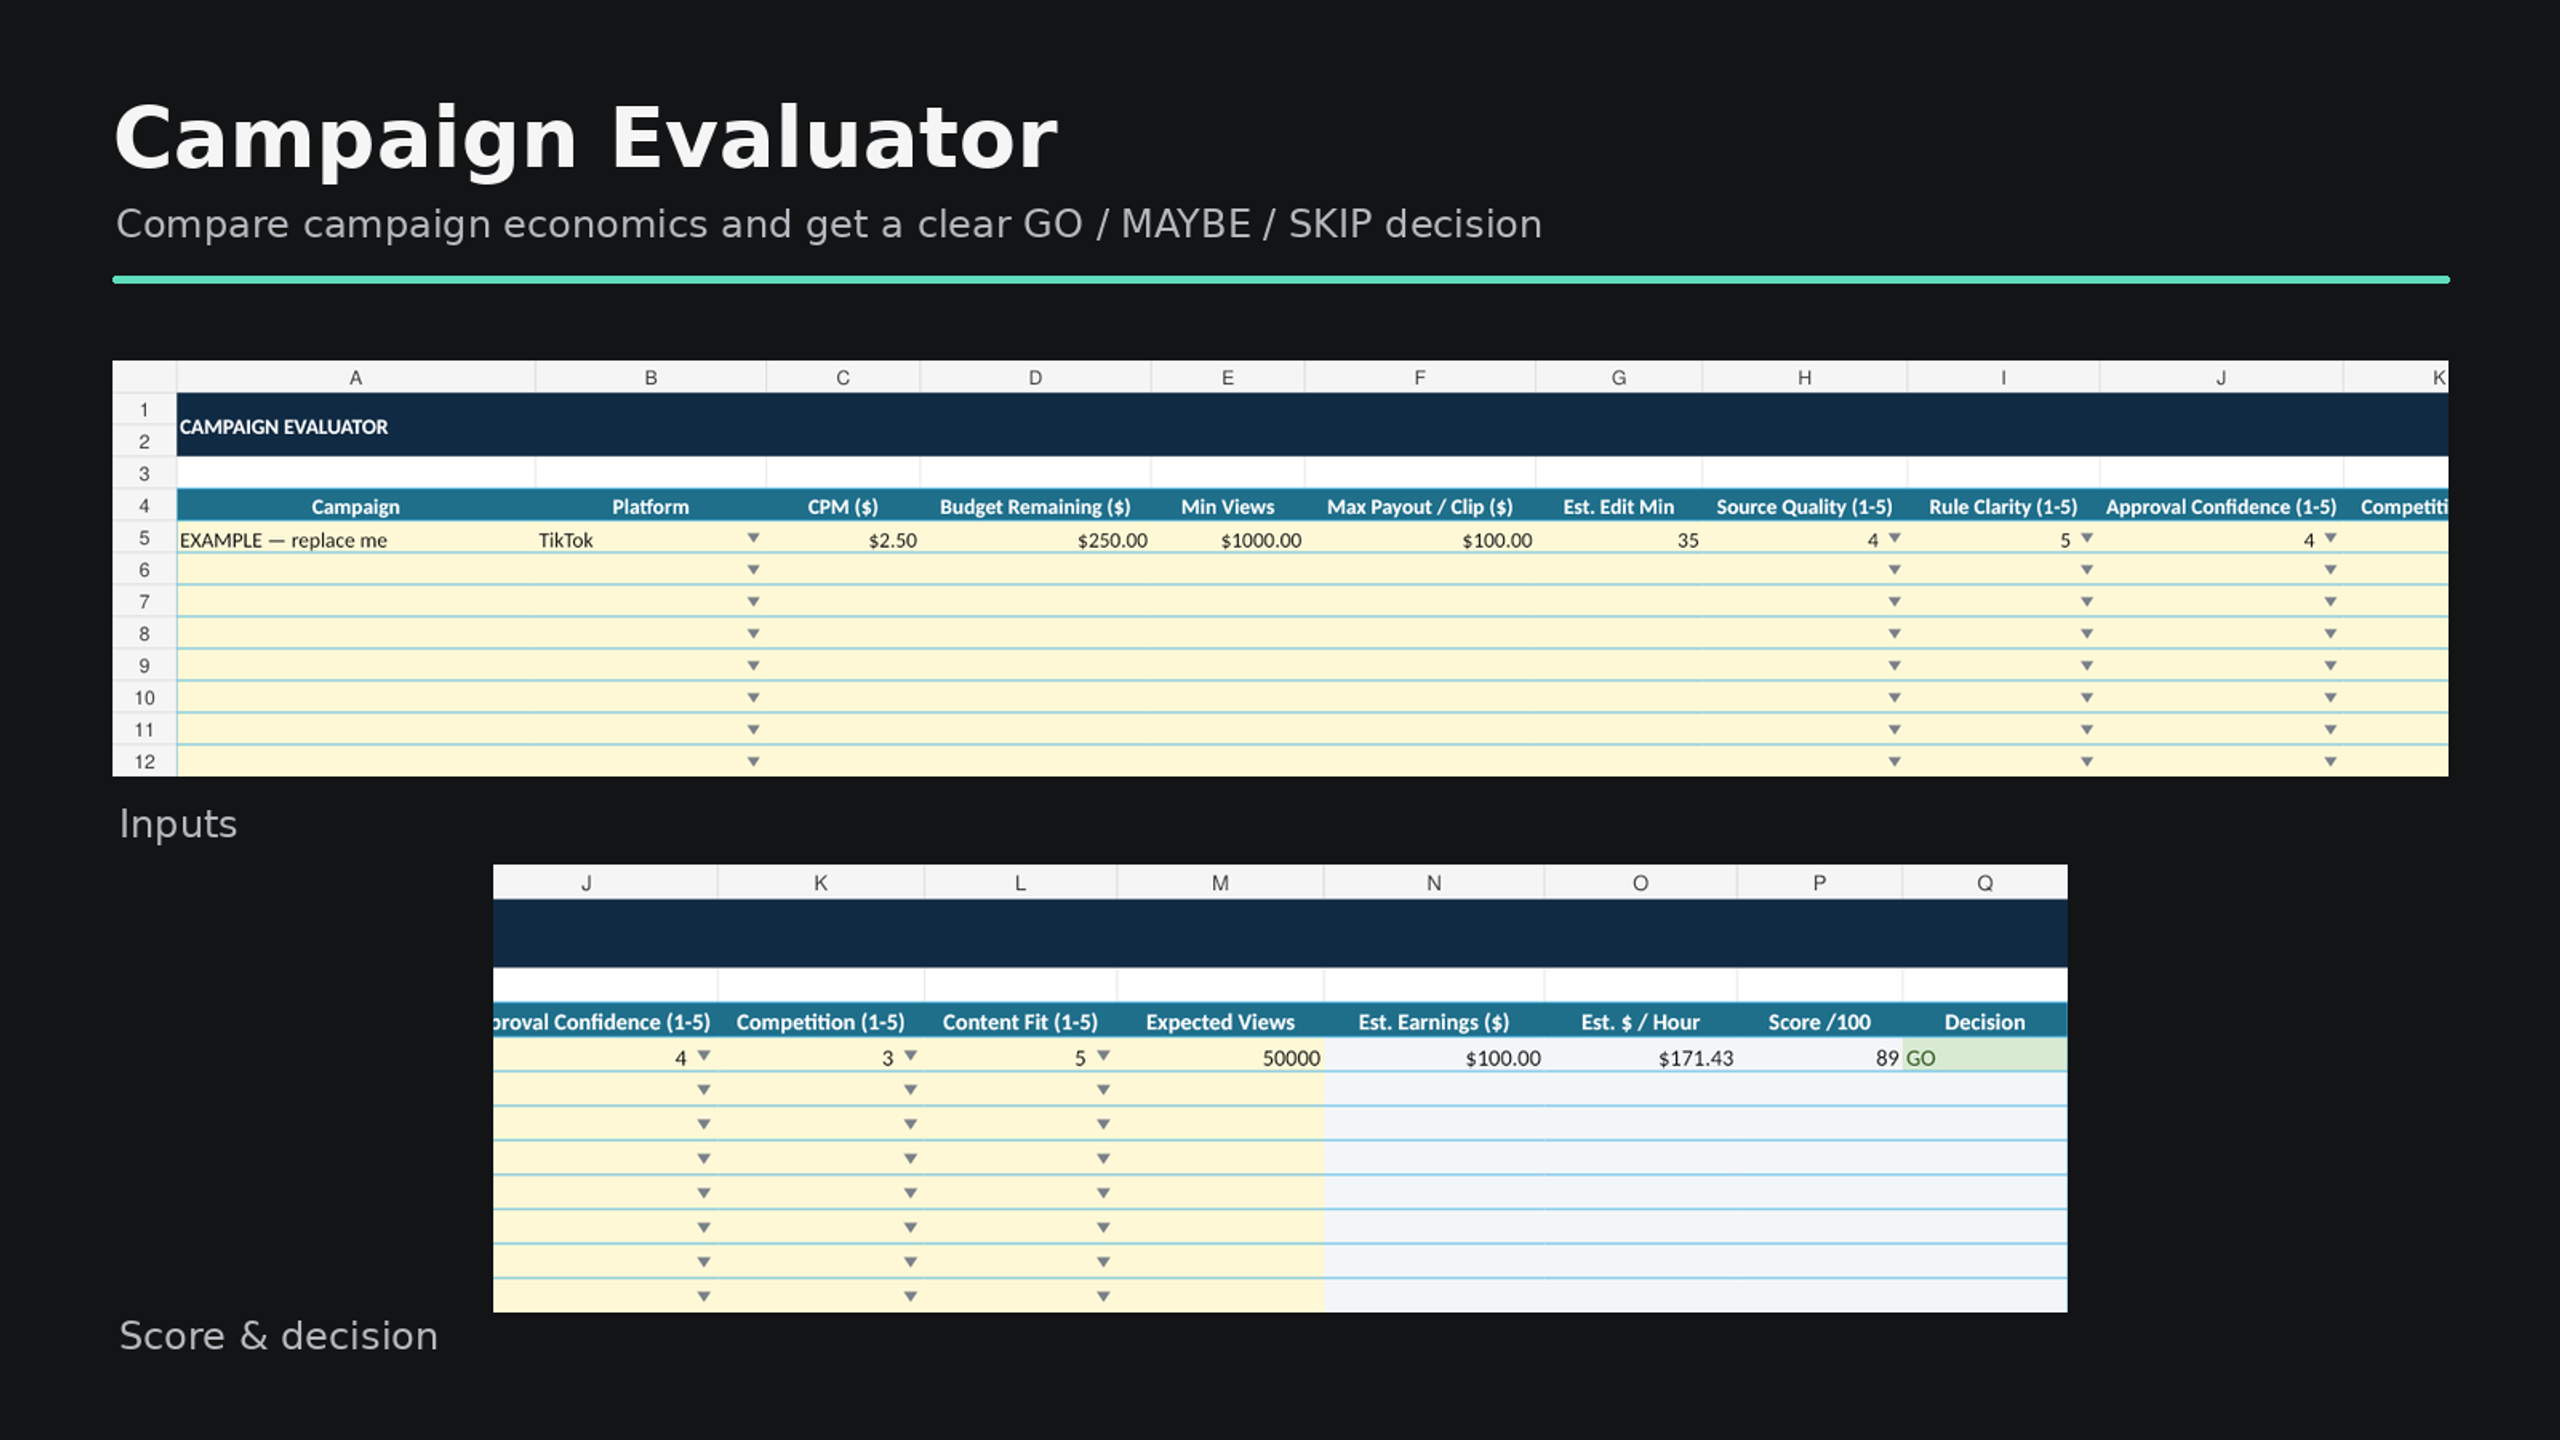Open Platform dropdown for TikTok row 5

(753, 539)
